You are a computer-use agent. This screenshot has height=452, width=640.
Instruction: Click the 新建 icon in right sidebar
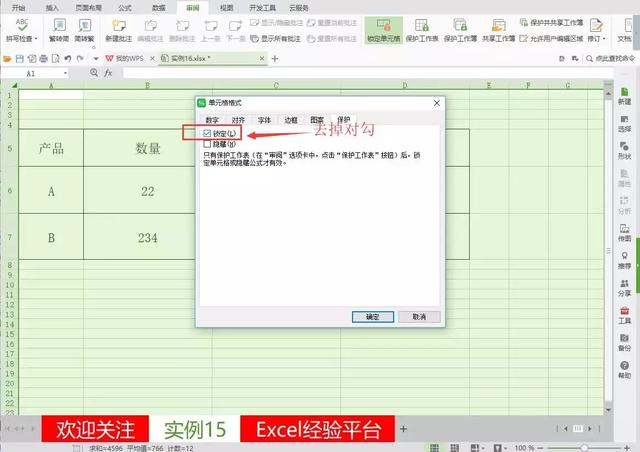coord(624,96)
